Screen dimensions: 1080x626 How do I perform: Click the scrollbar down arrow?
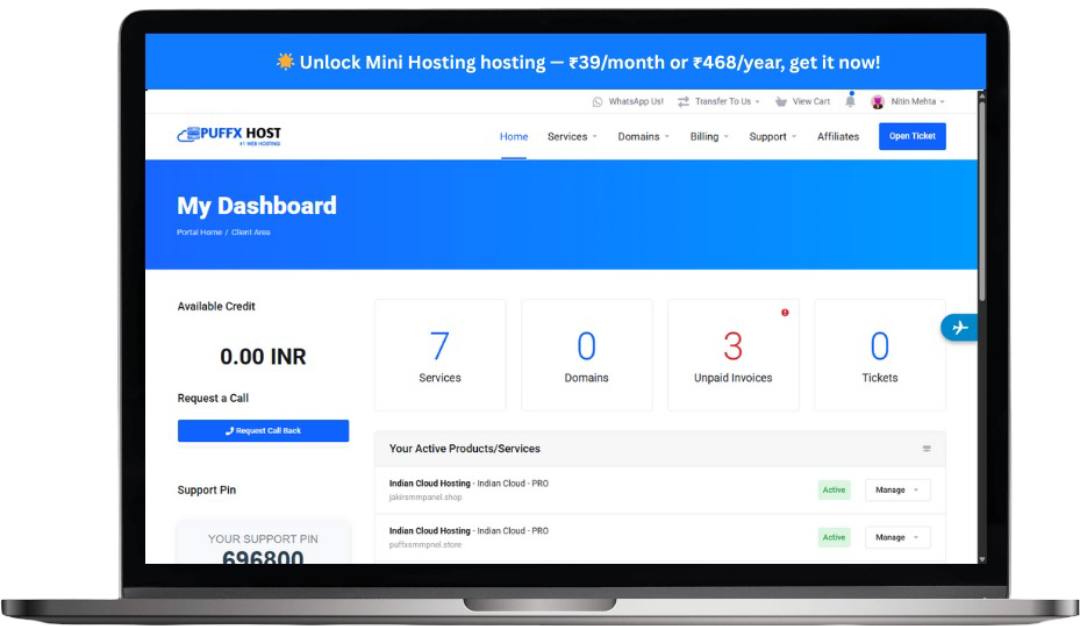pyautogui.click(x=982, y=559)
